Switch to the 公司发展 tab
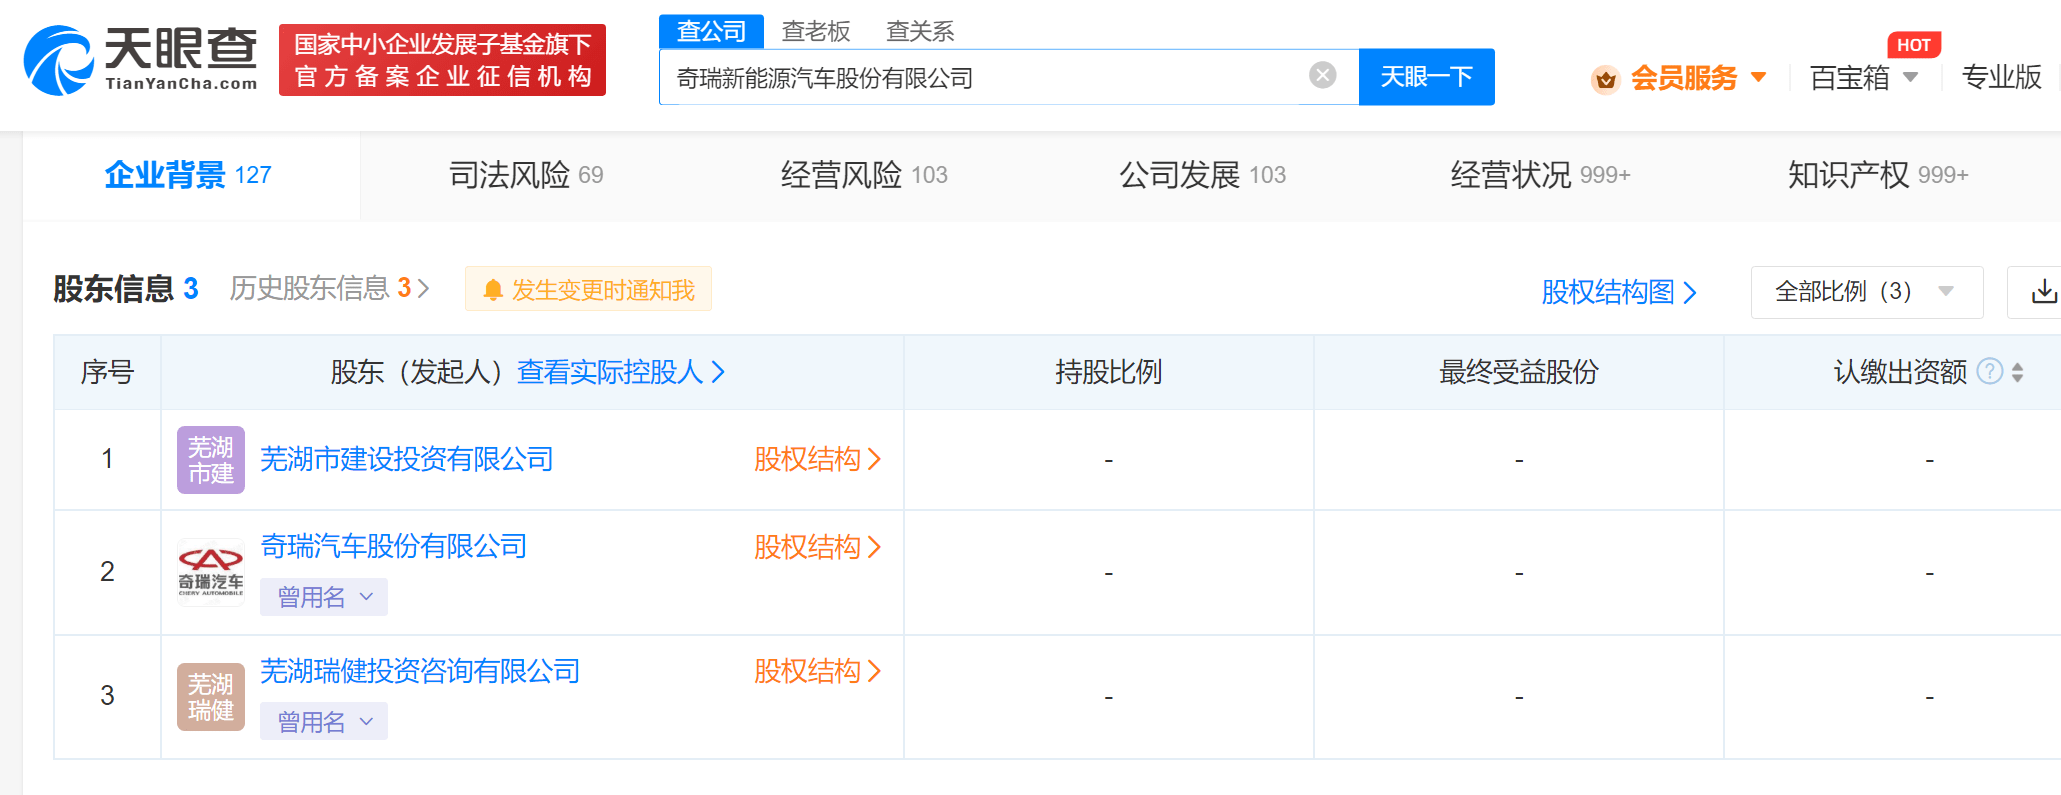This screenshot has height=795, width=2061. pyautogui.click(x=1202, y=175)
